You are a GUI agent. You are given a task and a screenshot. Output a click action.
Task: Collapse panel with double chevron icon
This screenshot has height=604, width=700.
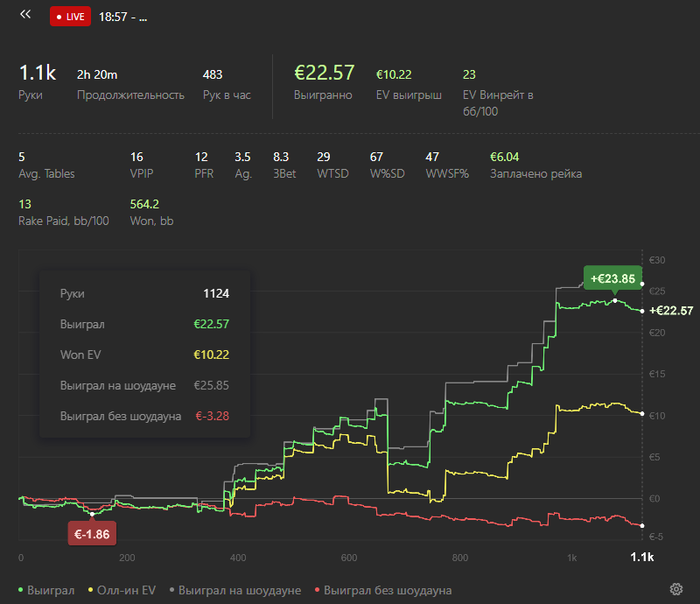25,15
